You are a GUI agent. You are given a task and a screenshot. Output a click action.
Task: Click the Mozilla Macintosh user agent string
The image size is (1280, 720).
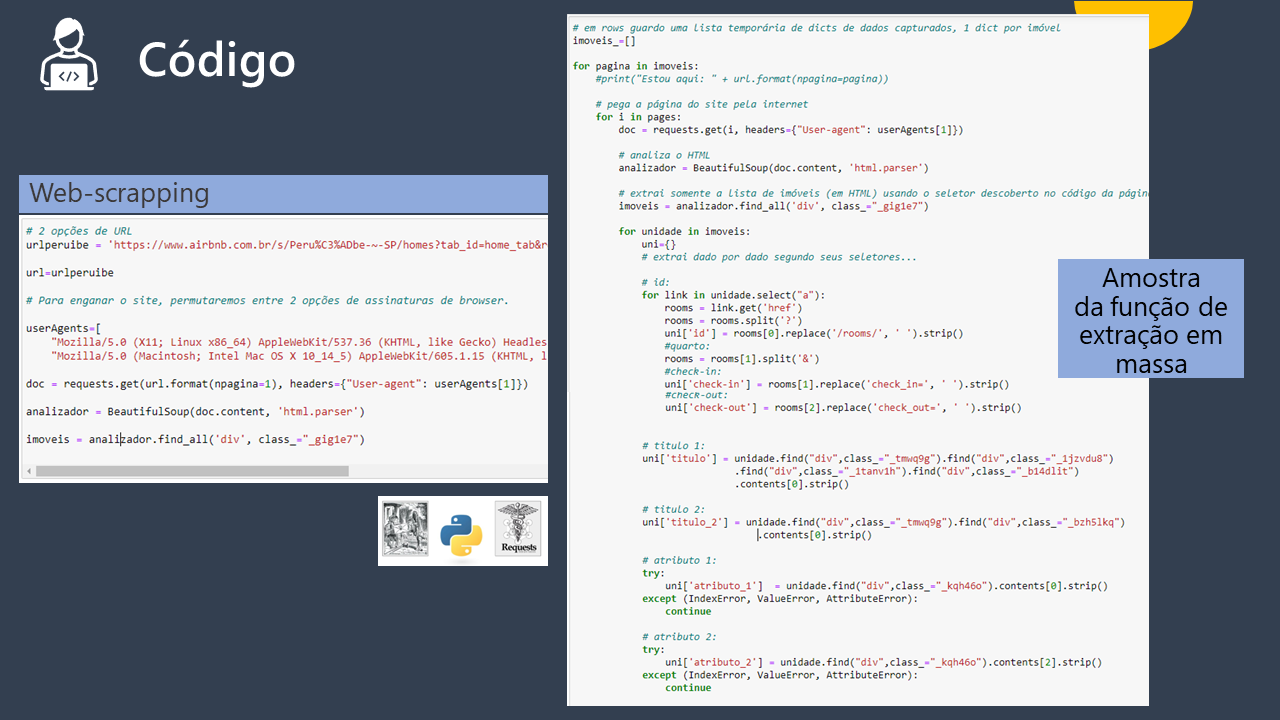[x=299, y=356]
